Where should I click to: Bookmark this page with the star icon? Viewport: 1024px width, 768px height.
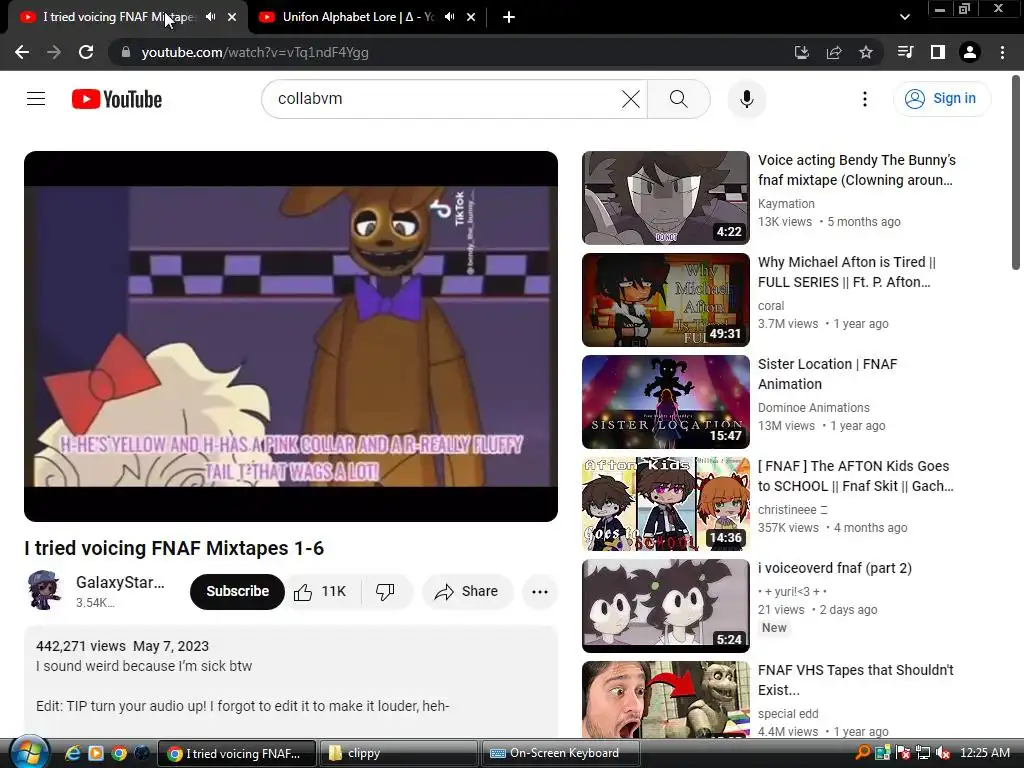point(866,52)
